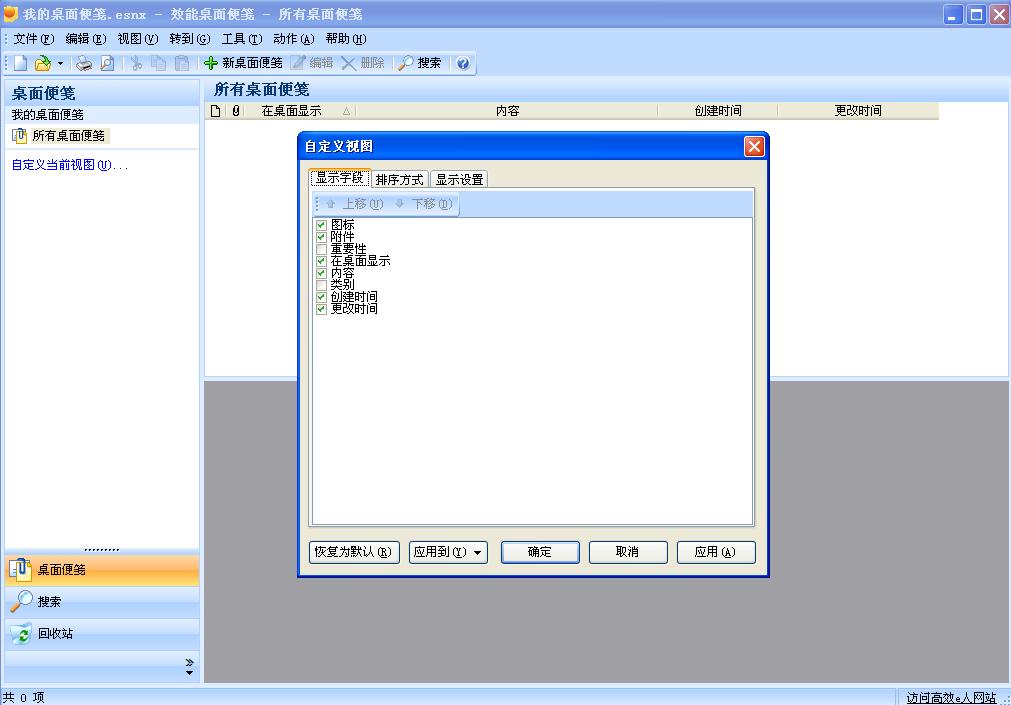
Task: Click the open folder toolbar icon
Action: point(43,63)
